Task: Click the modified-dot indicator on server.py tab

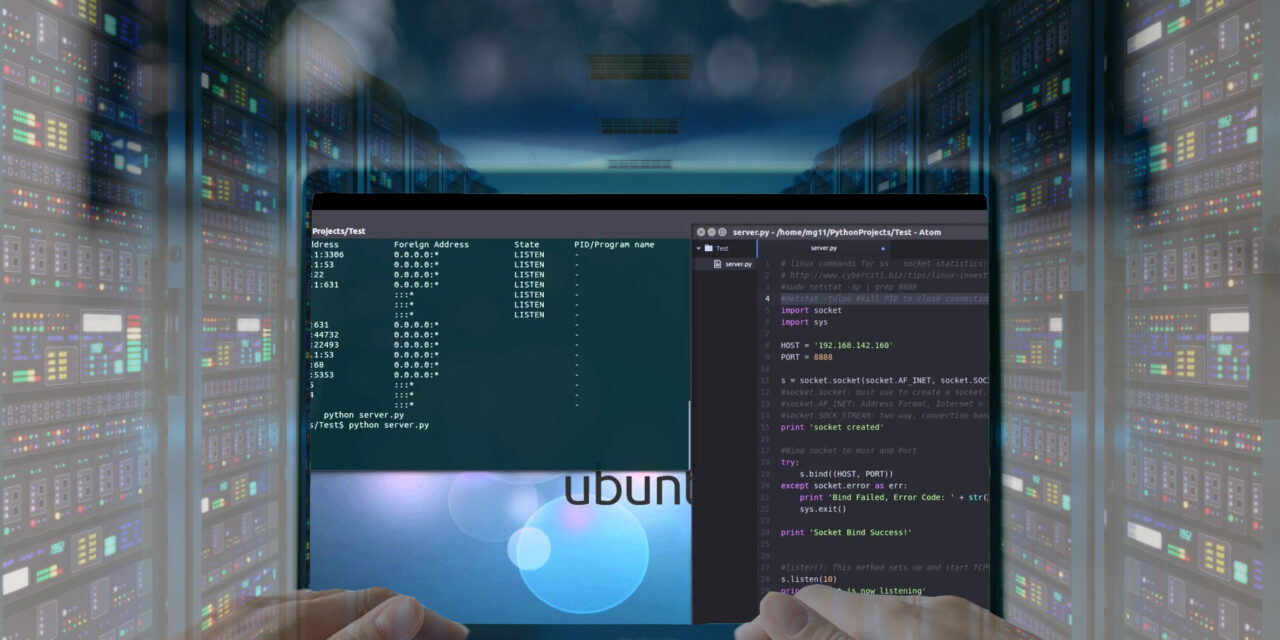Action: (x=882, y=248)
